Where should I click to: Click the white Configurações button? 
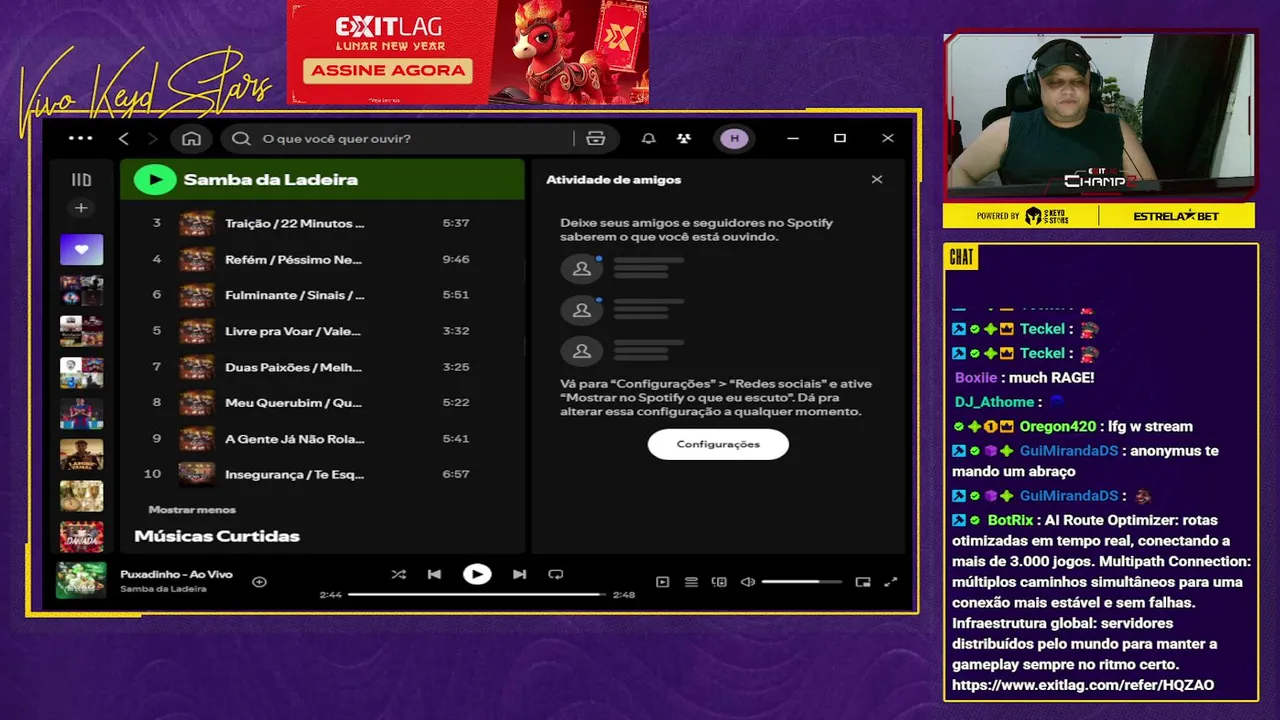coord(718,444)
